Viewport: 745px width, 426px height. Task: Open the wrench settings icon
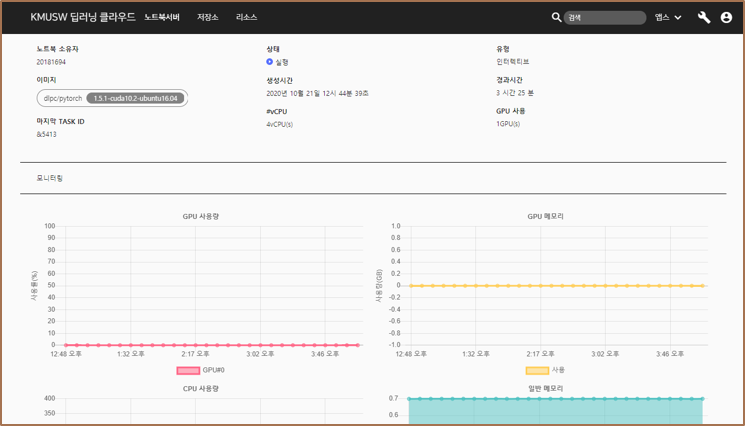704,18
